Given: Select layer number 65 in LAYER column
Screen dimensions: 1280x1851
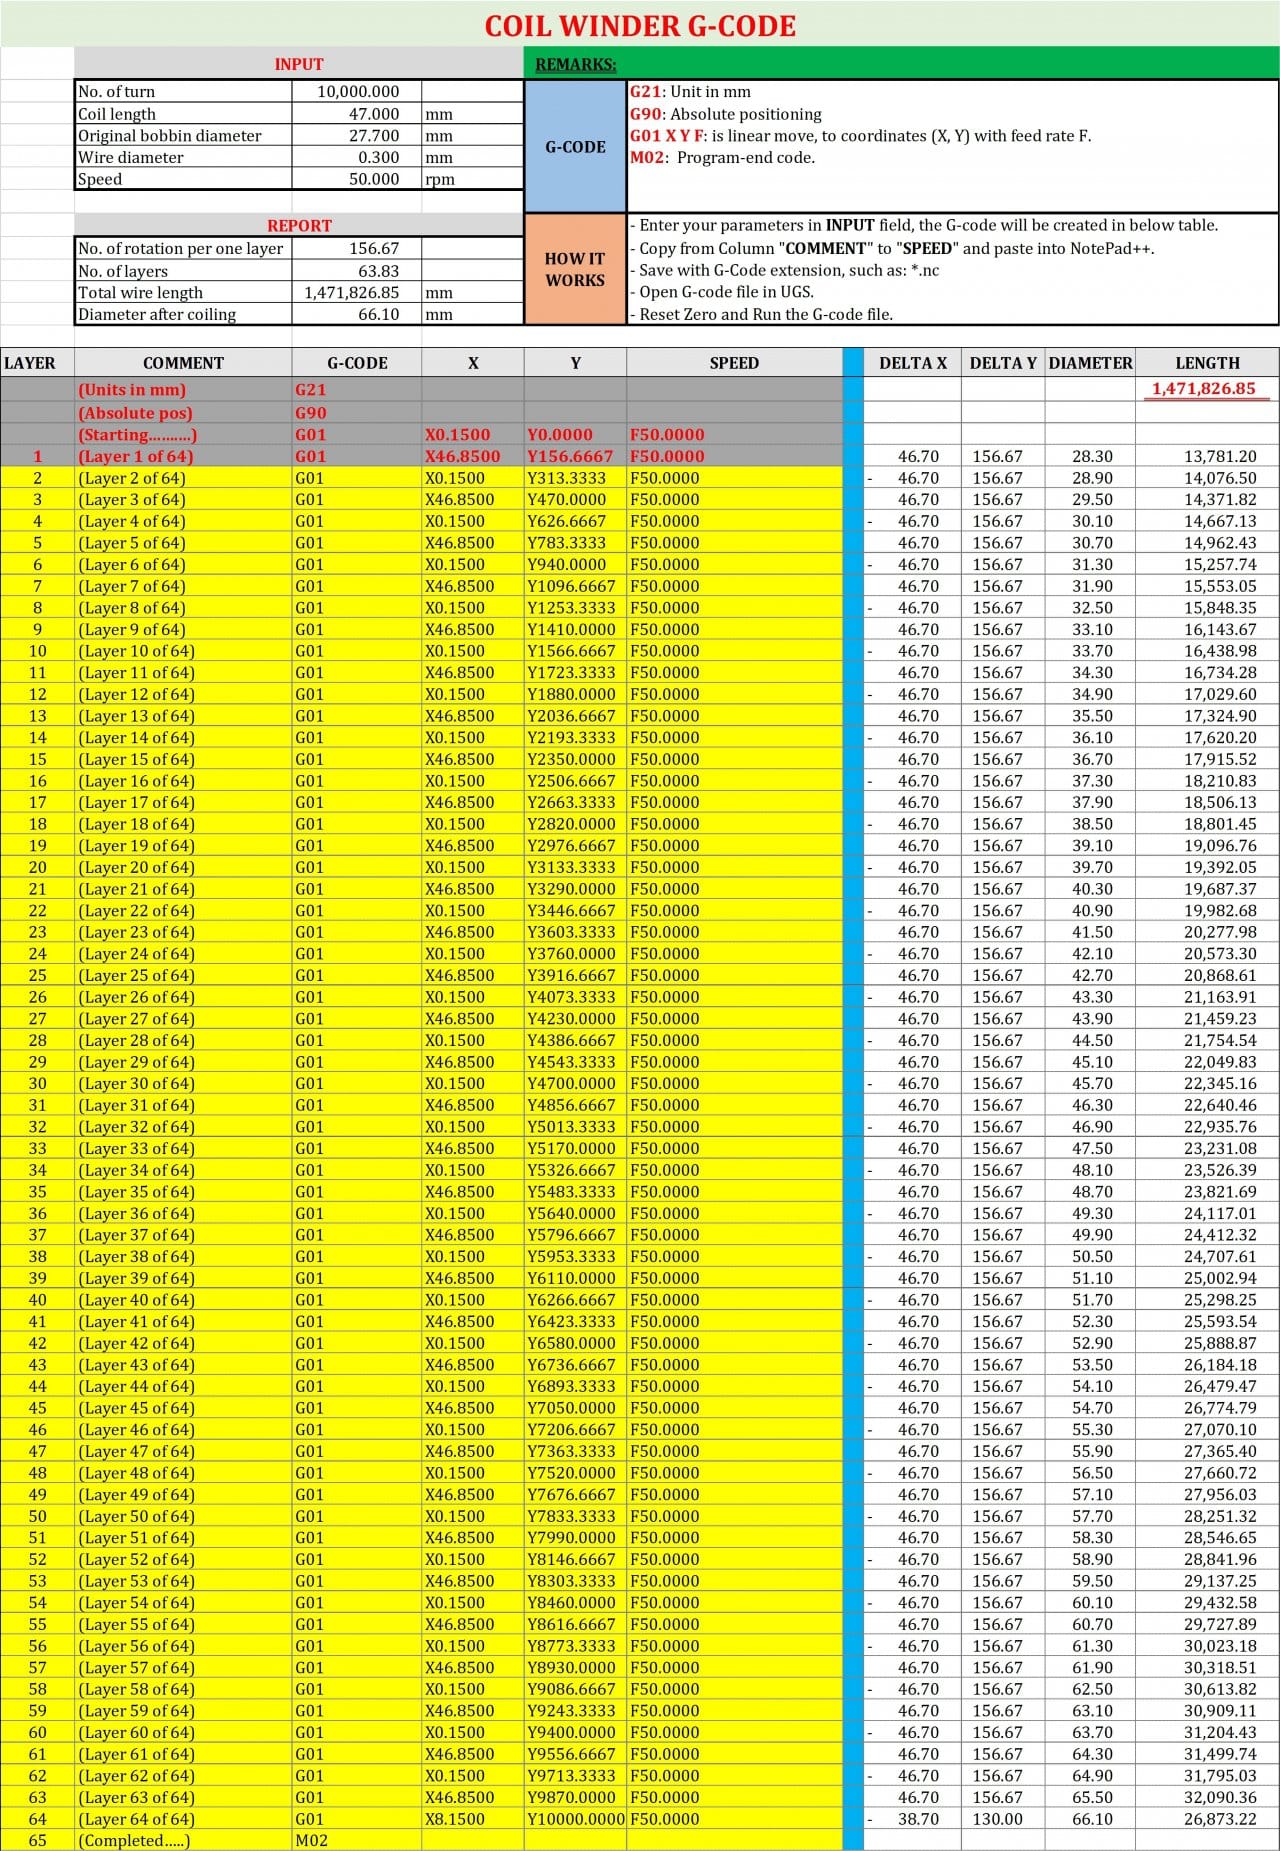Looking at the screenshot, I should (37, 1840).
